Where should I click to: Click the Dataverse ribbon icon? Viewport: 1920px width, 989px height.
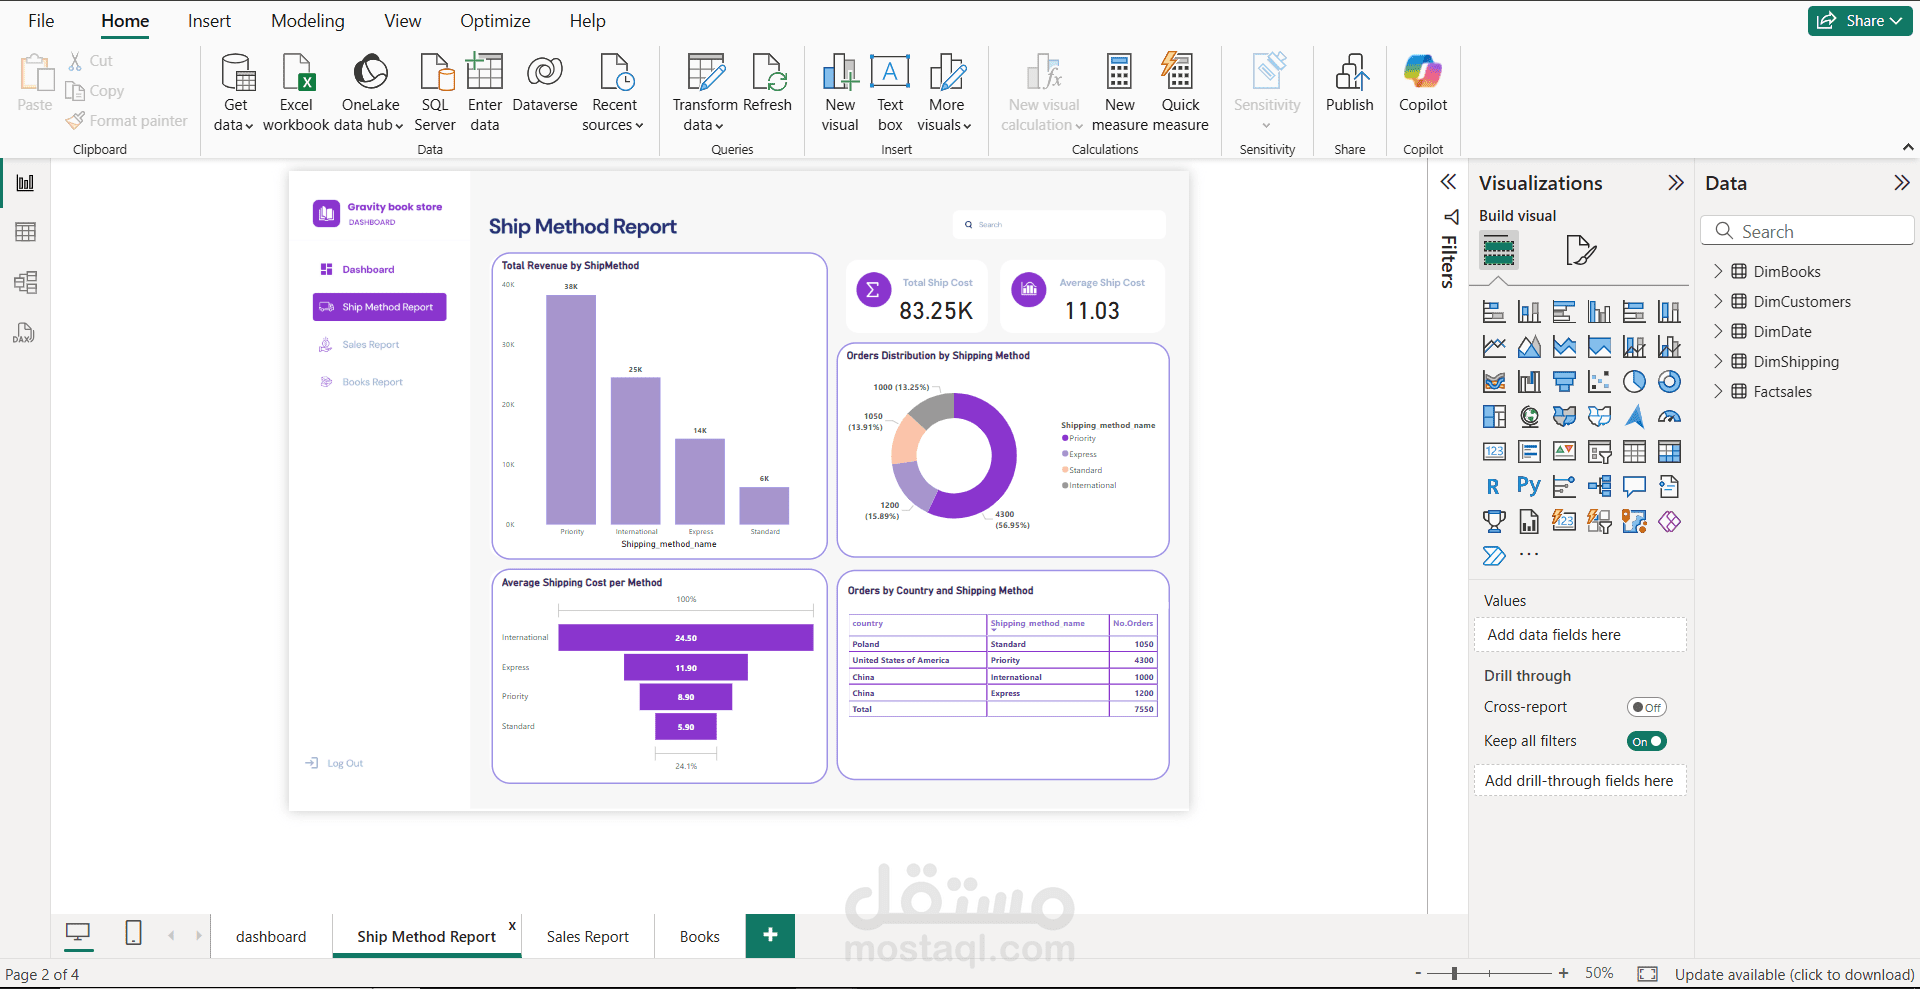545,85
